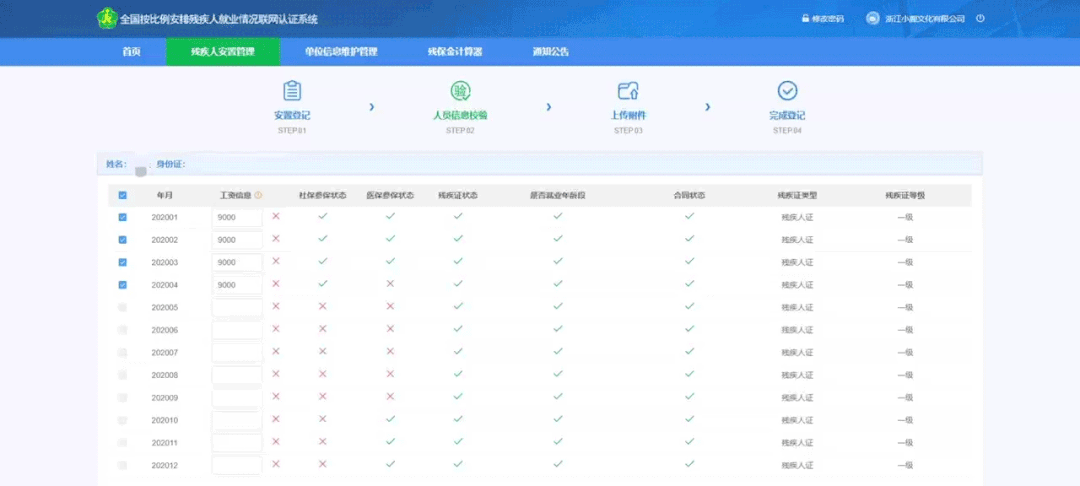Uncheck the 202004 row checkbox
The image size is (1080, 486).
coord(123,284)
